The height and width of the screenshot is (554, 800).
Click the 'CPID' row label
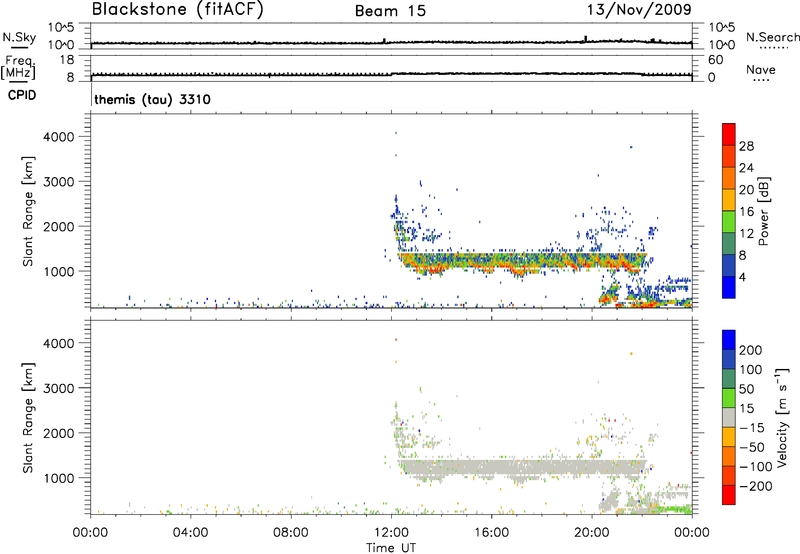(22, 95)
